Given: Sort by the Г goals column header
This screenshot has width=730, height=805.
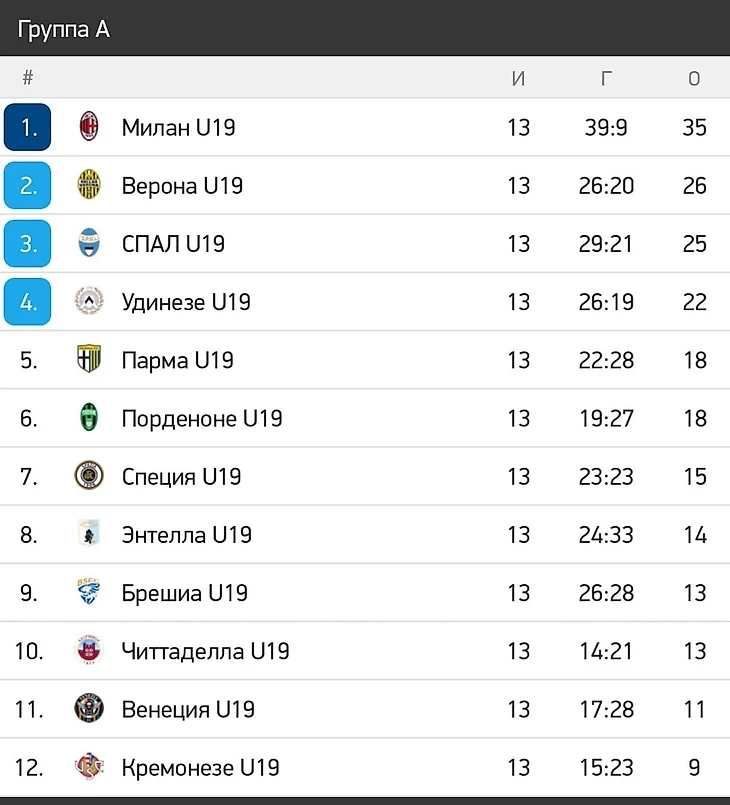Looking at the screenshot, I should pos(606,79).
